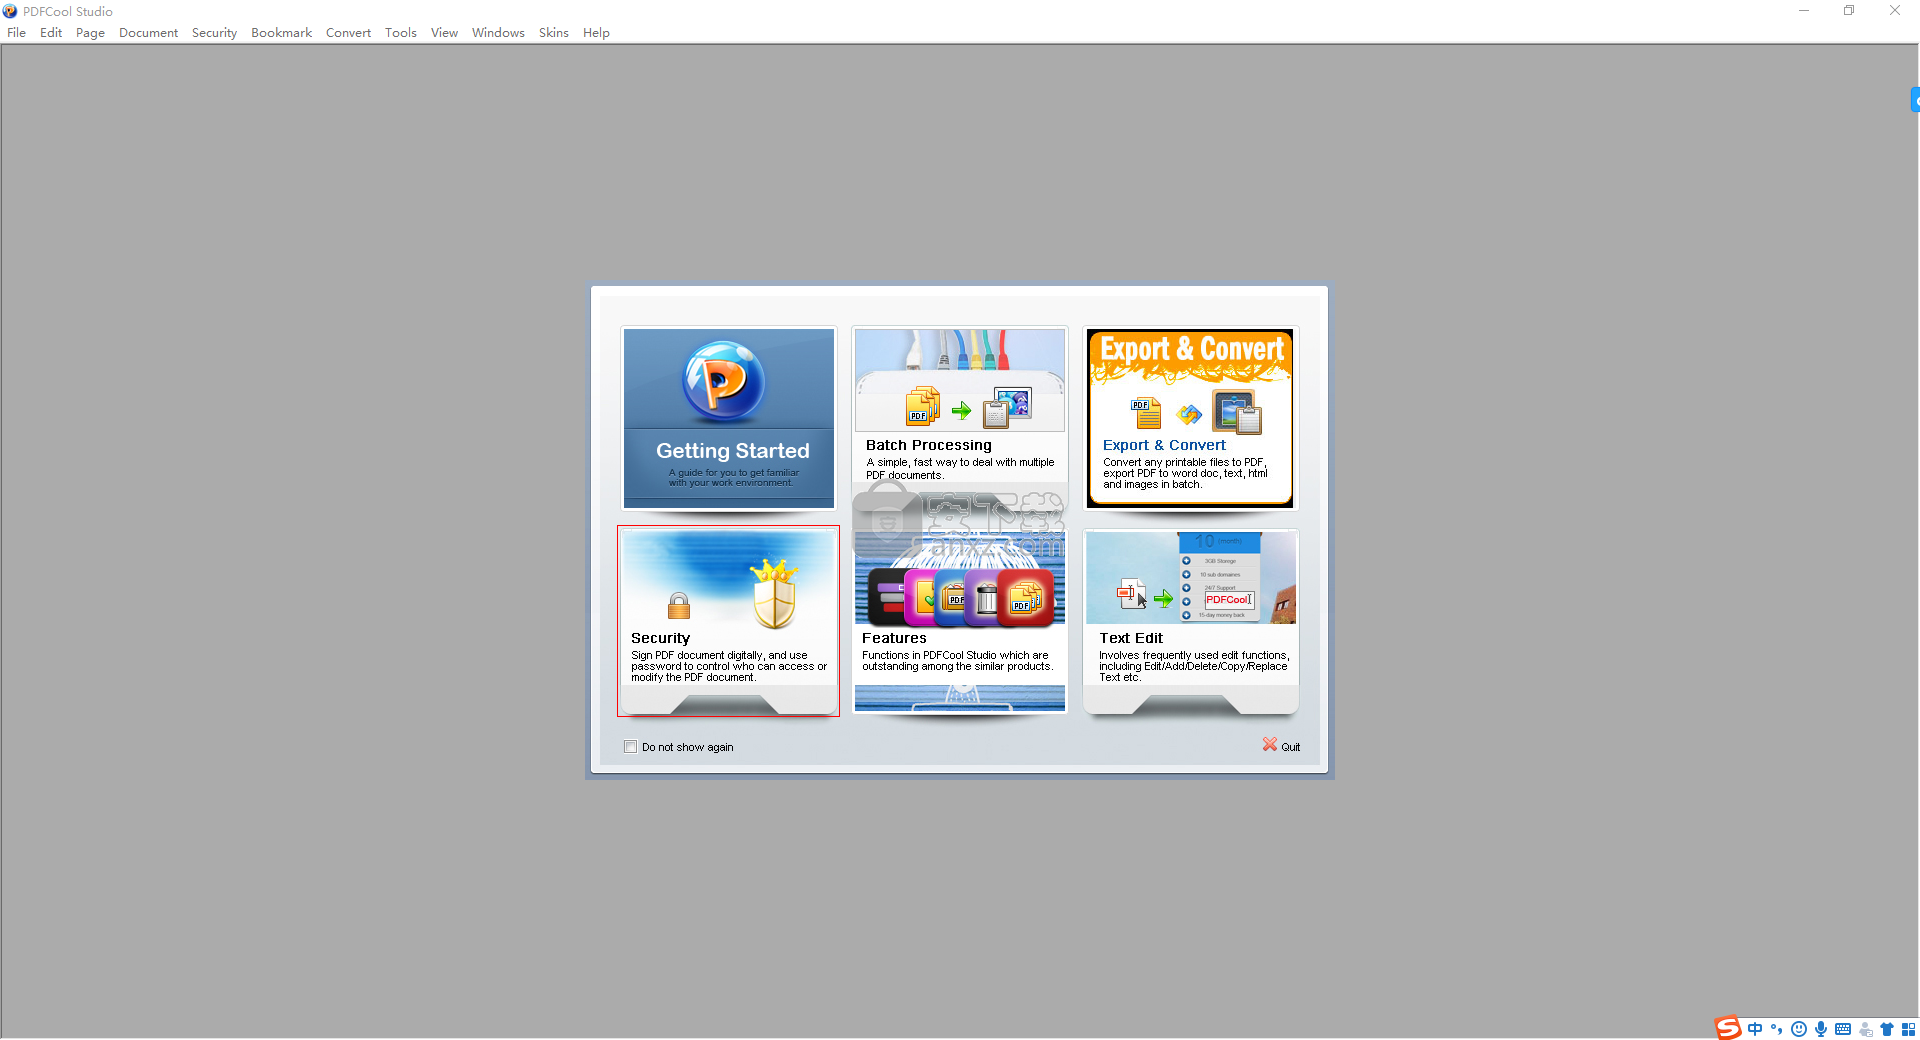Click the red PDF app icon in Features tile

(x=1025, y=598)
